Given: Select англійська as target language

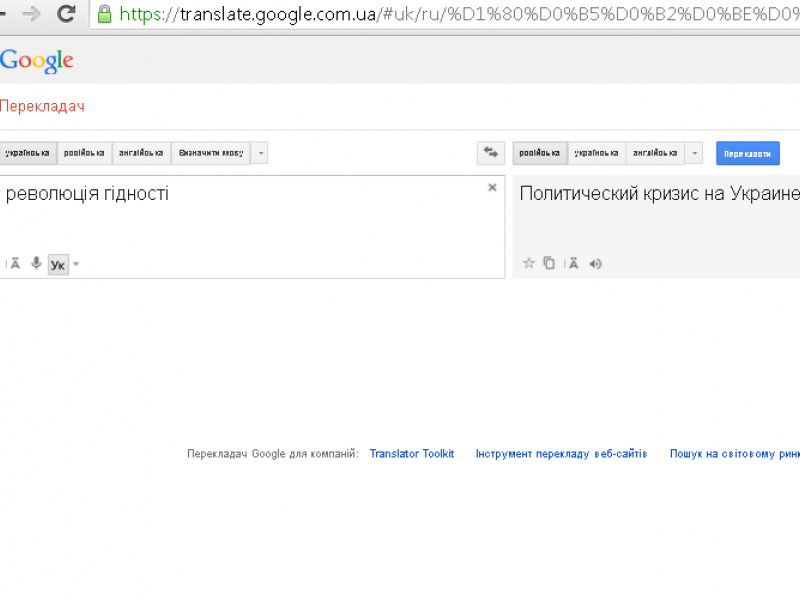Looking at the screenshot, I should pyautogui.click(x=655, y=153).
